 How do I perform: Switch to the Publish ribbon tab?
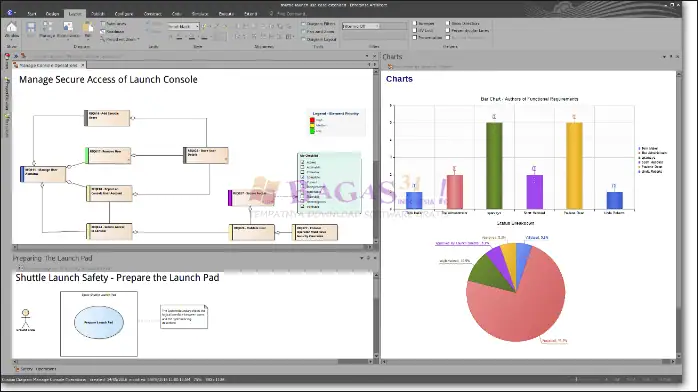(97, 14)
